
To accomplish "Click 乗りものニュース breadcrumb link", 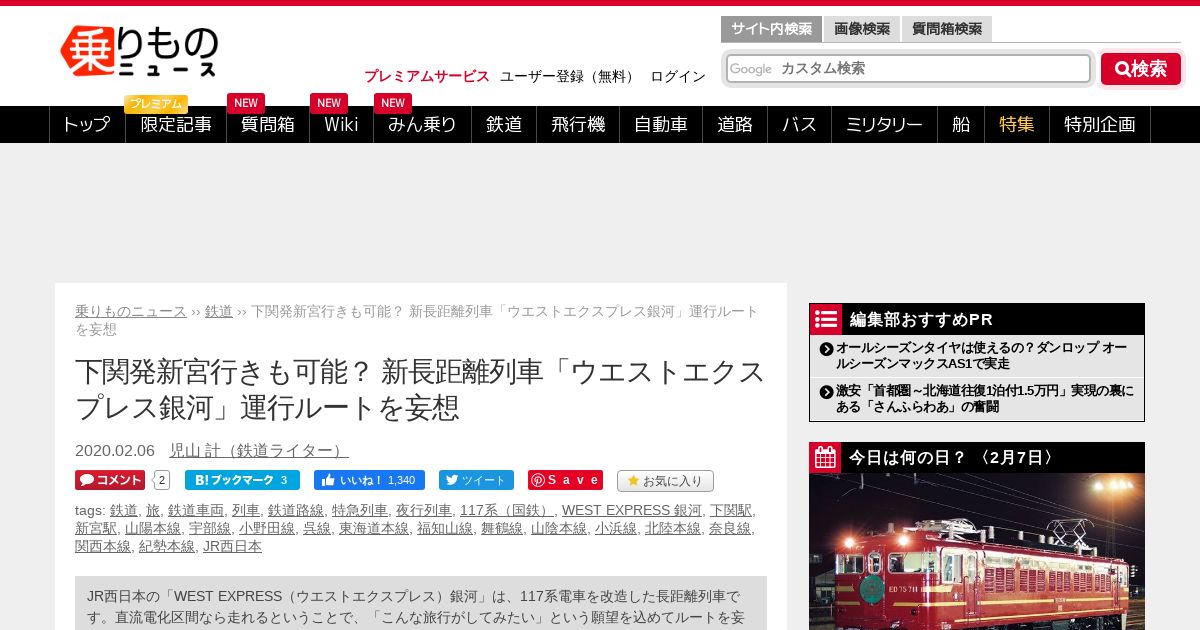I will pyautogui.click(x=131, y=311).
